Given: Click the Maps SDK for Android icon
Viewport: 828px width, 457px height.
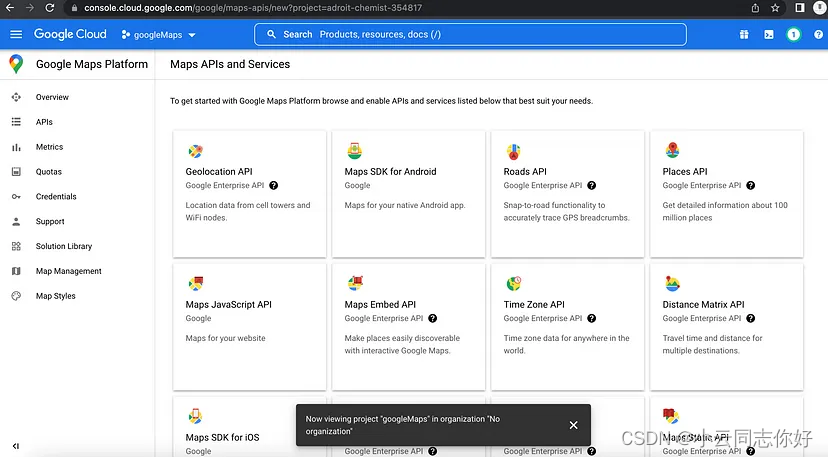Looking at the screenshot, I should [354, 151].
